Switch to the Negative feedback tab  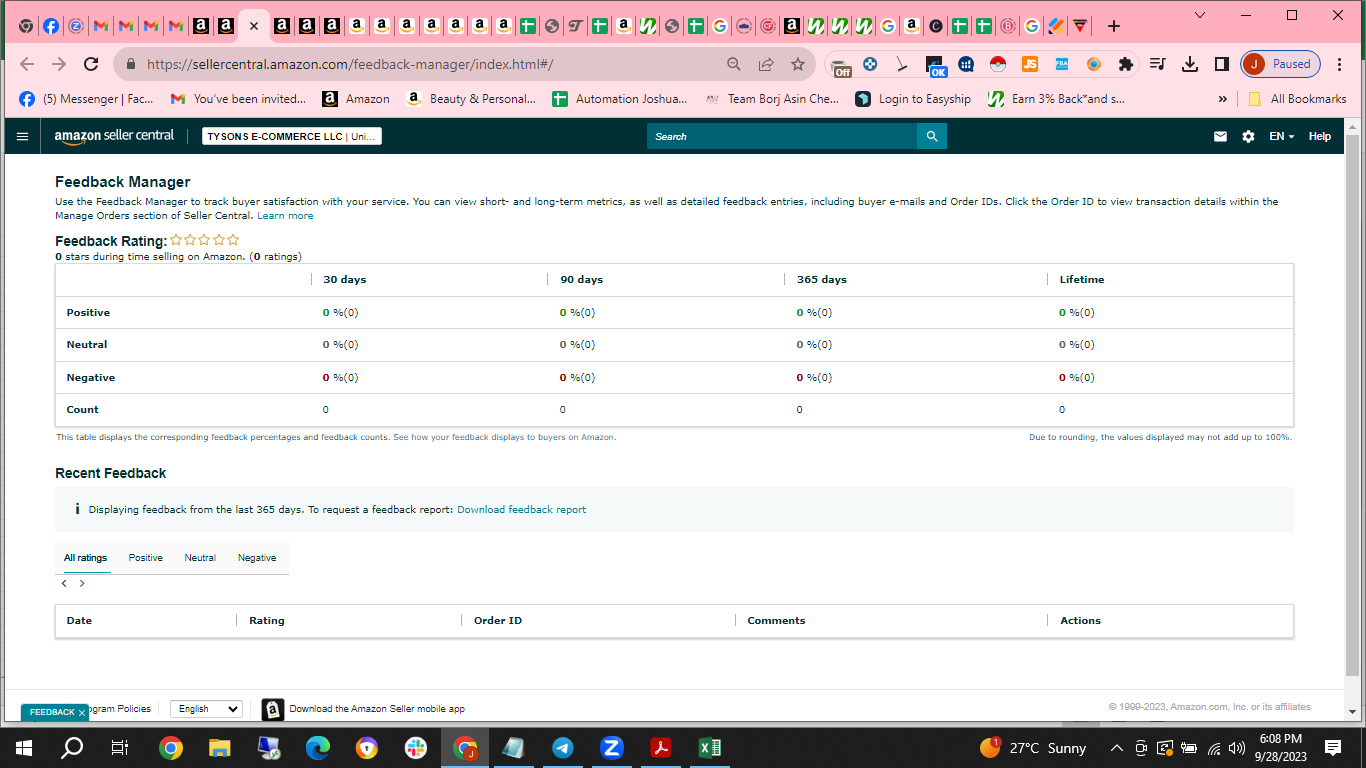click(257, 558)
